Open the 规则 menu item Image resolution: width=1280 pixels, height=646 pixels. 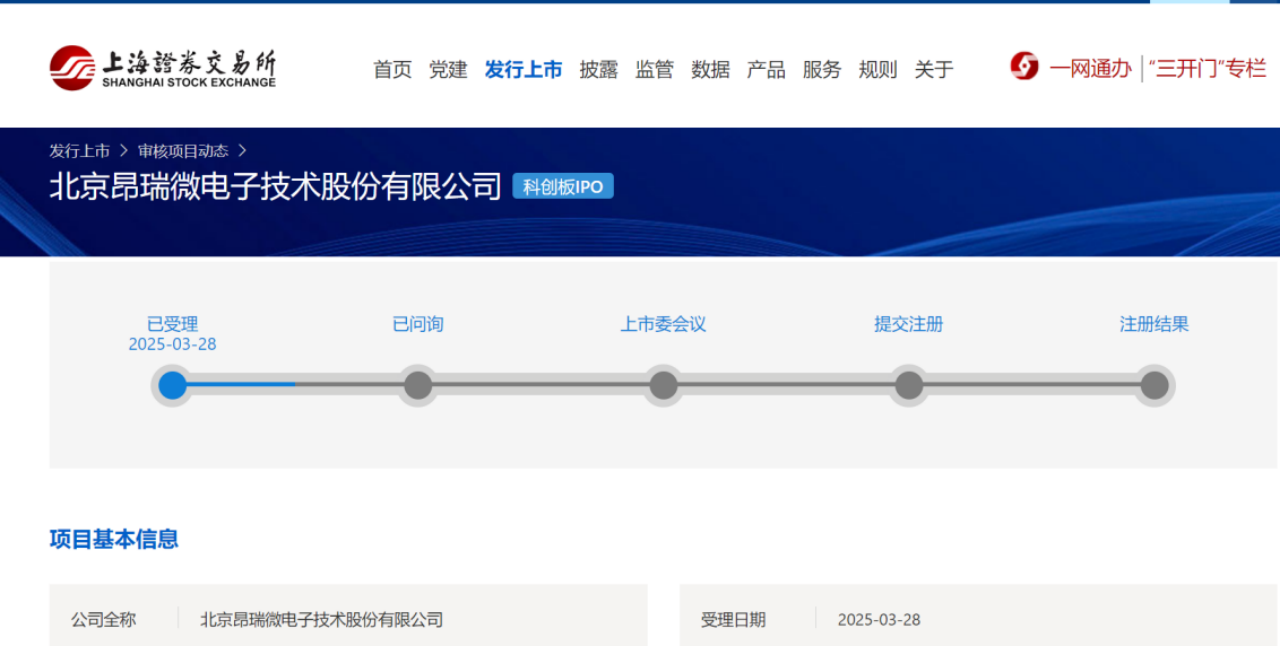878,69
